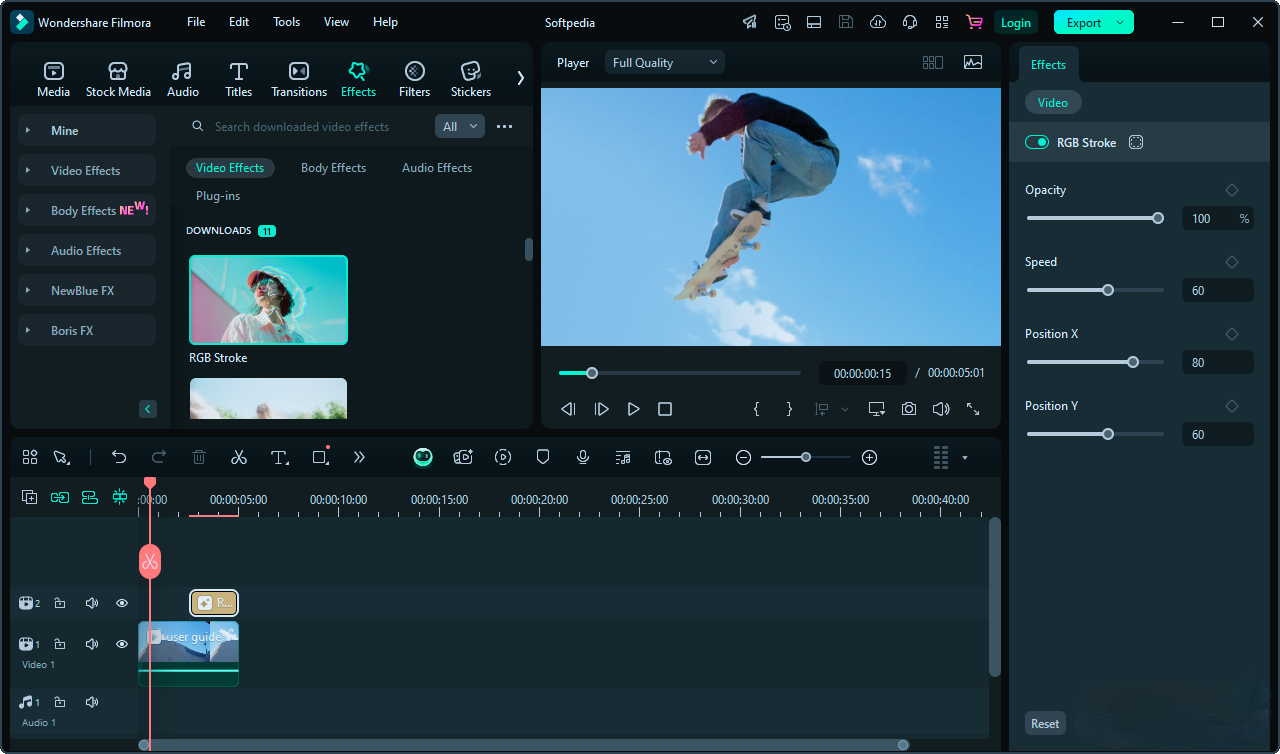Take a snapshot with the camera icon
The image size is (1280, 754).
[x=908, y=409]
